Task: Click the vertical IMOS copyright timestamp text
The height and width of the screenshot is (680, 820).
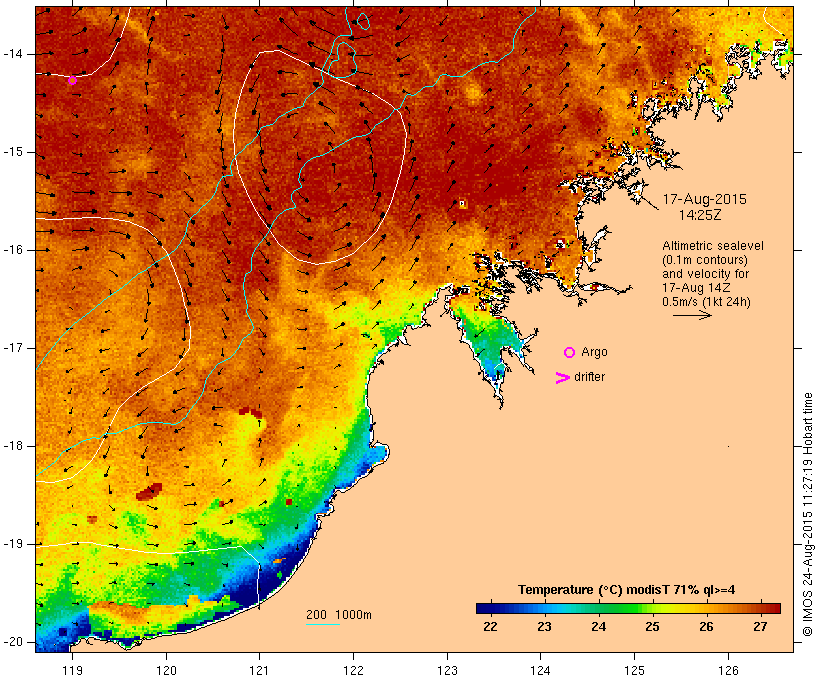Action: pos(807,514)
